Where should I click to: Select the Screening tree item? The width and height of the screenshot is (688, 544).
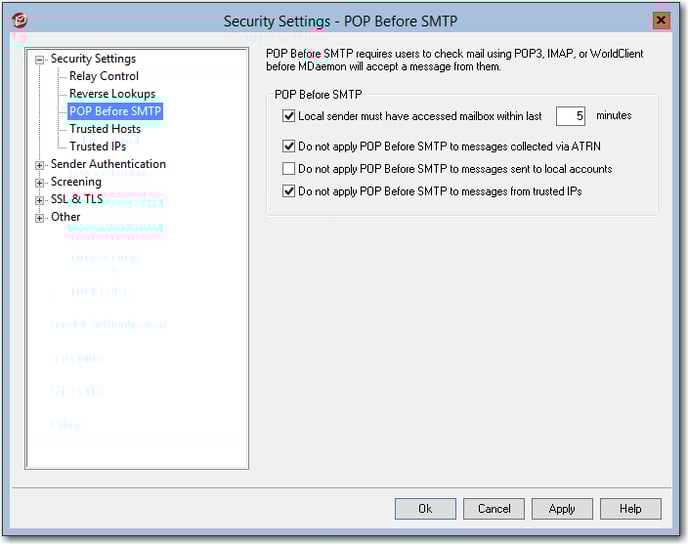point(76,181)
